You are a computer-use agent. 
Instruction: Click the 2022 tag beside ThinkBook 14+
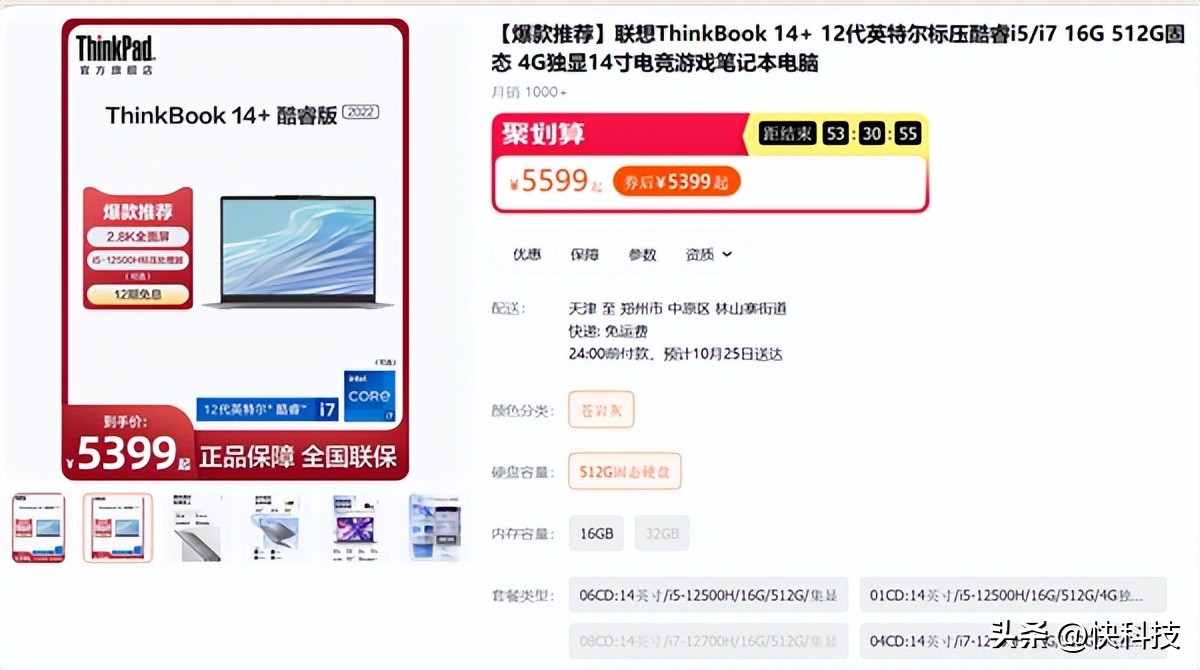pos(360,113)
